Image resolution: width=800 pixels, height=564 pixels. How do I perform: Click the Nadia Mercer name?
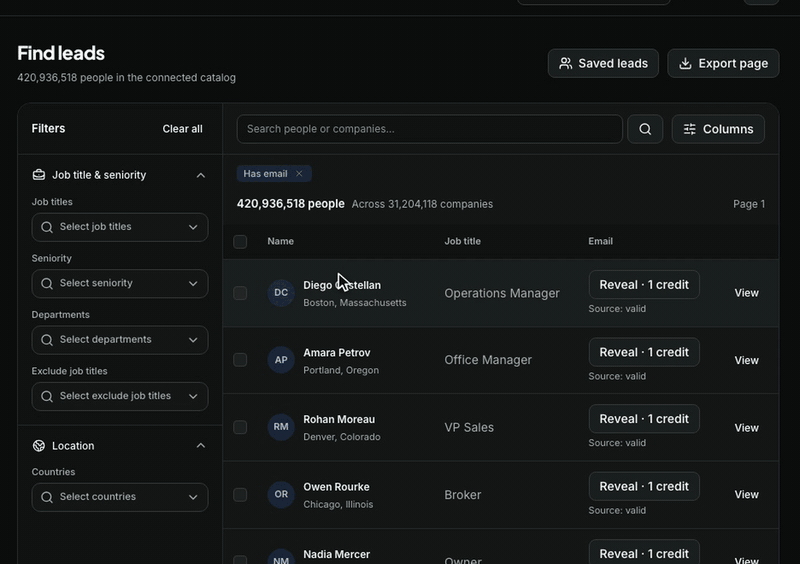336,554
